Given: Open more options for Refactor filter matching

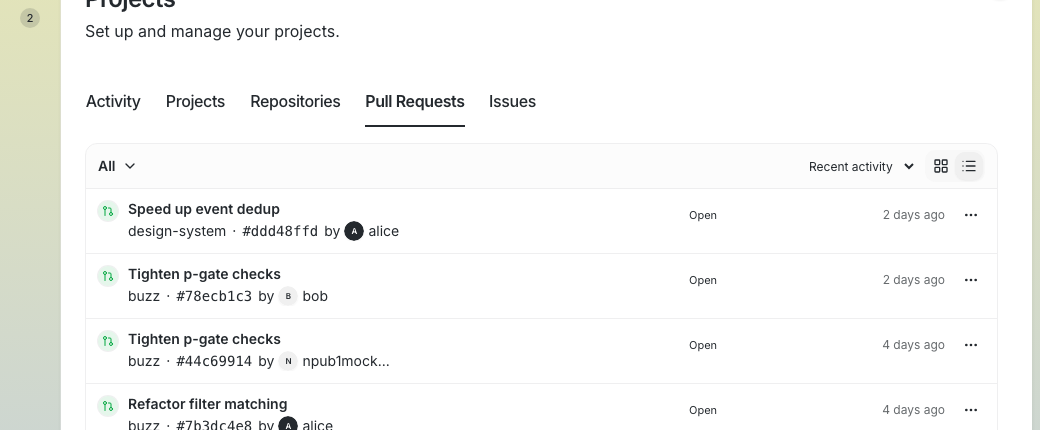Looking at the screenshot, I should tap(970, 410).
